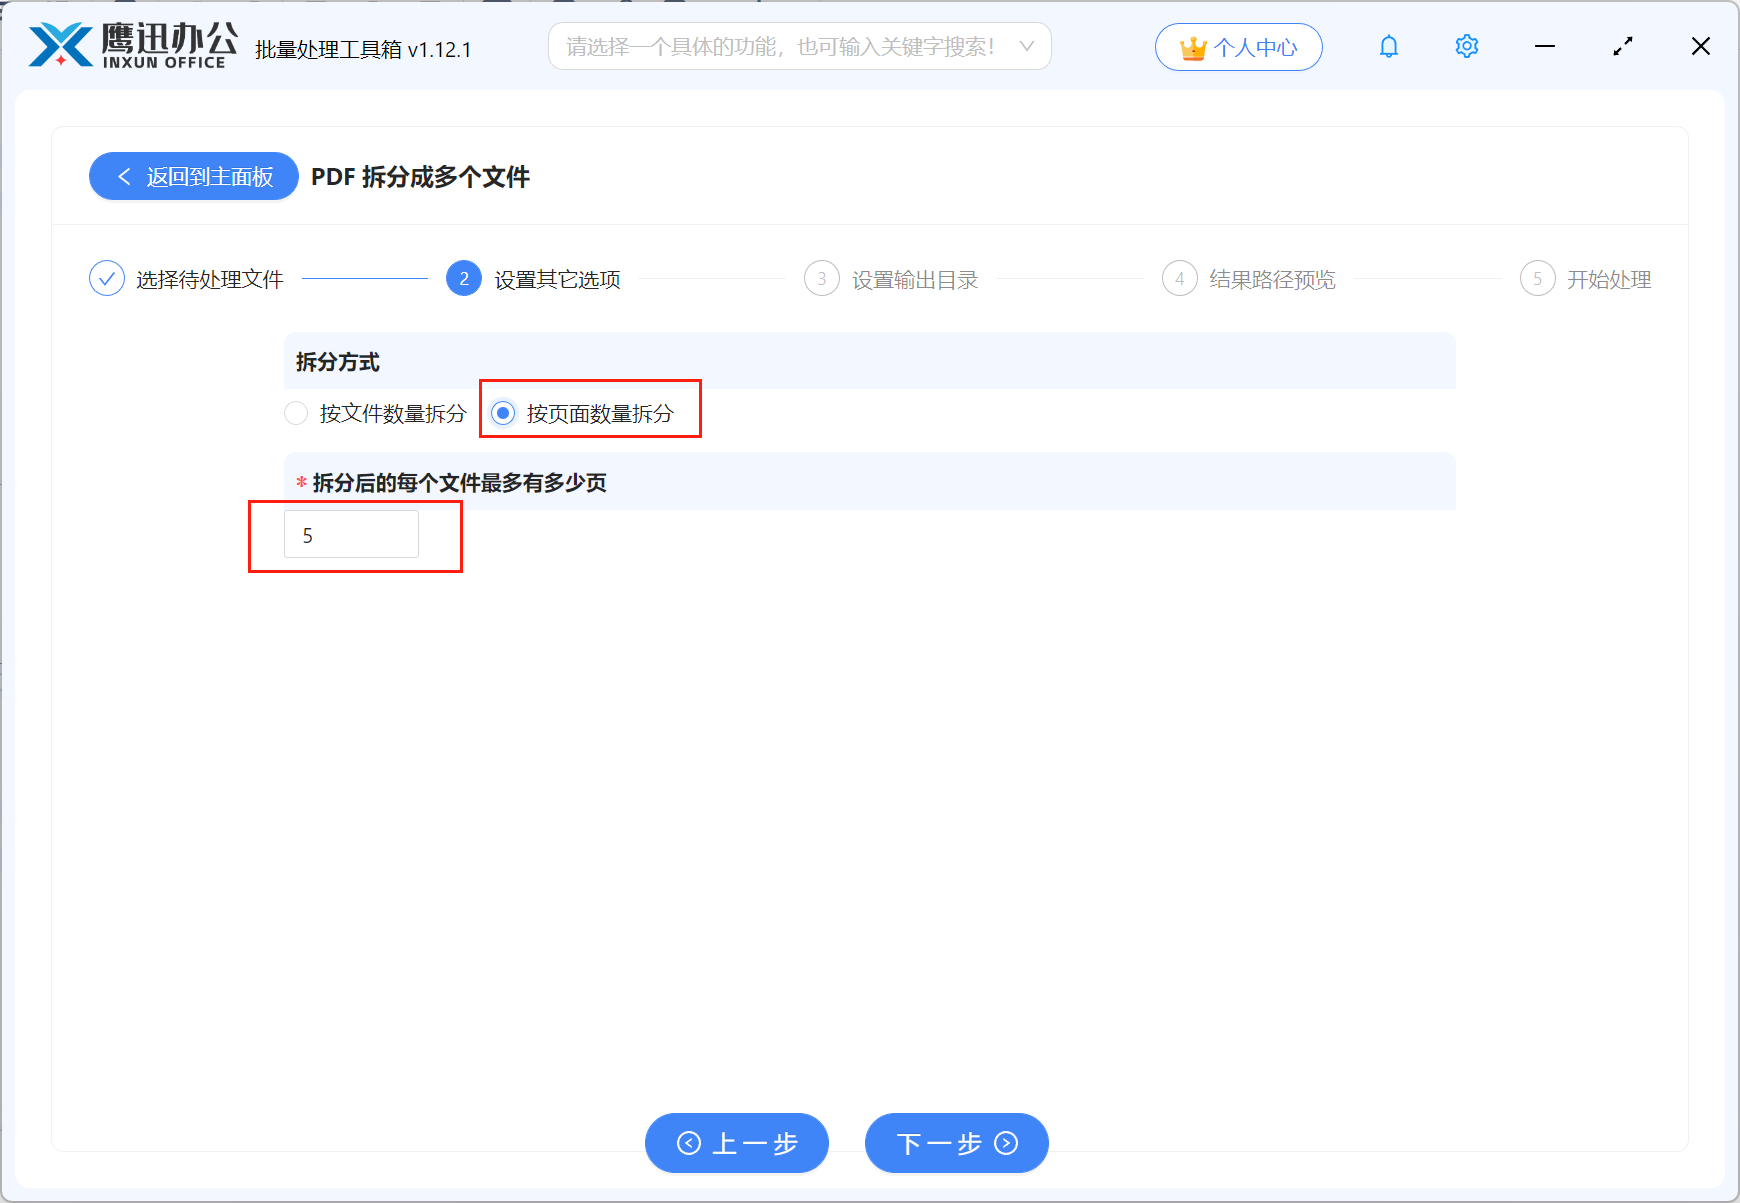Open the function search dropdown arrow
This screenshot has width=1740, height=1203.
(1027, 46)
